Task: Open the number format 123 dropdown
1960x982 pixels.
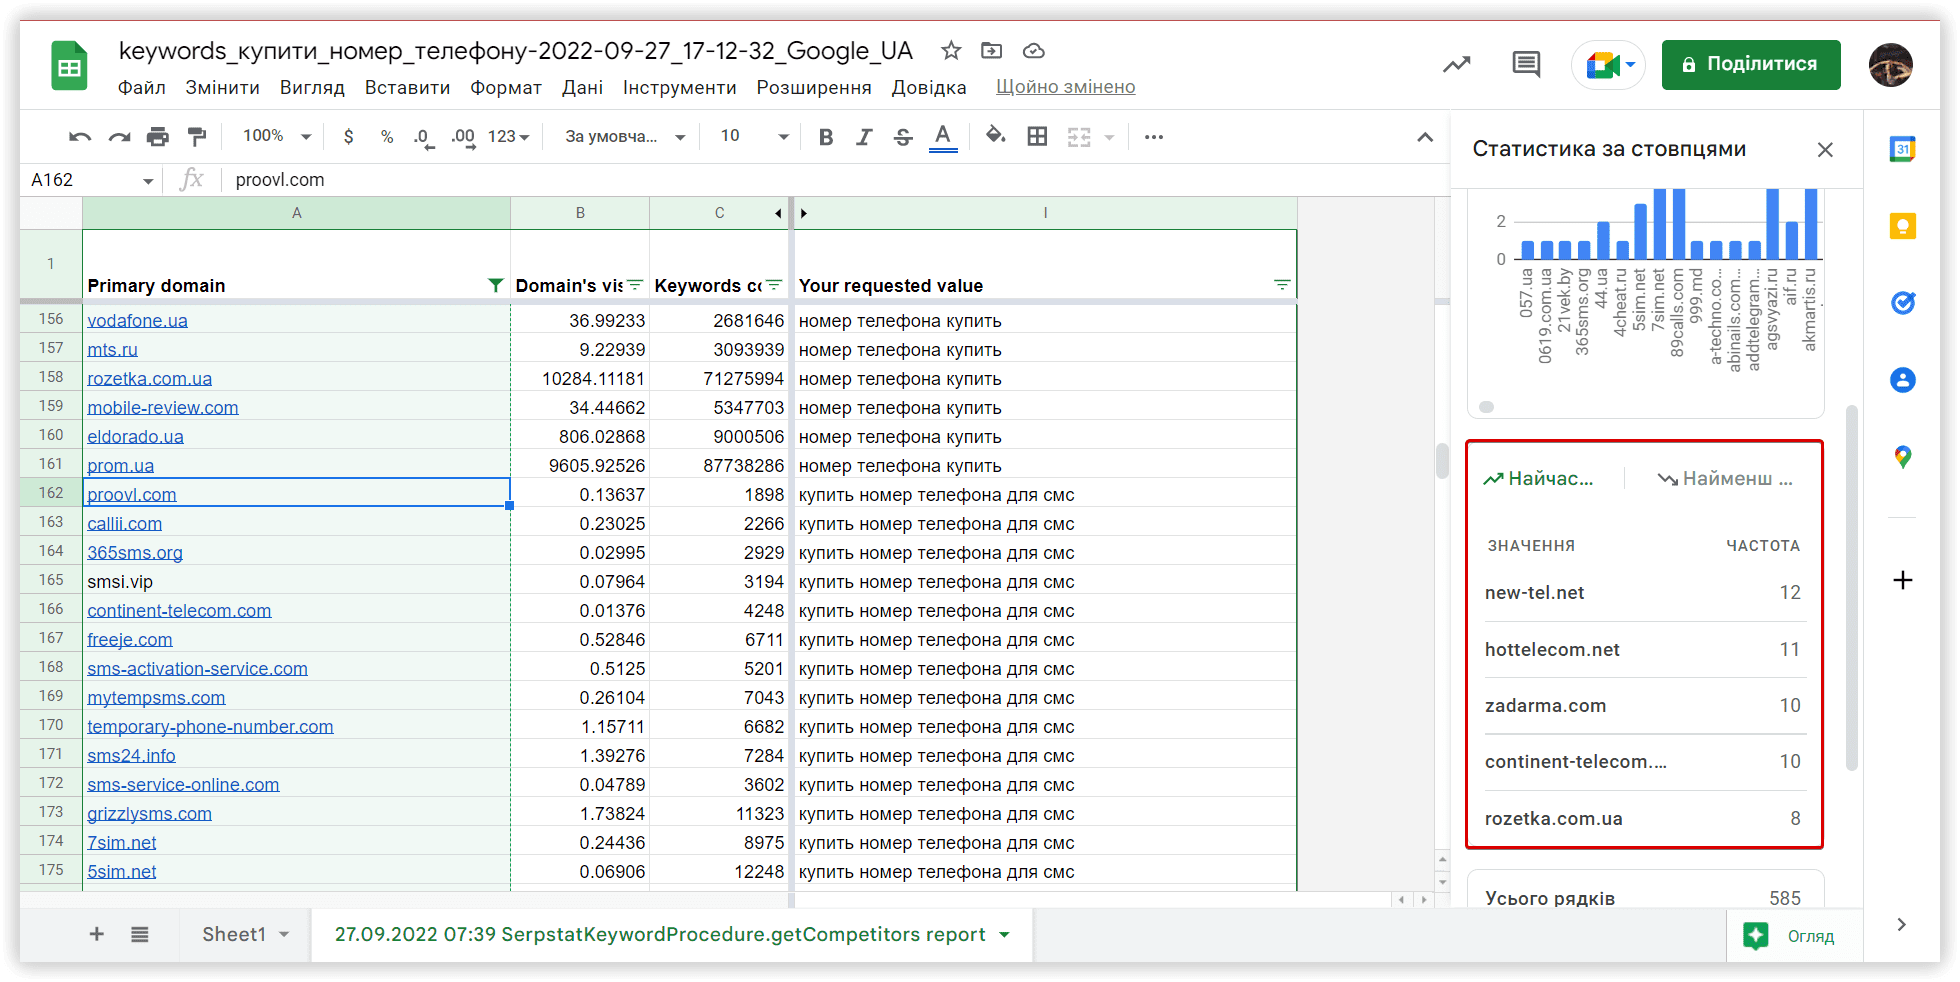Action: (508, 137)
